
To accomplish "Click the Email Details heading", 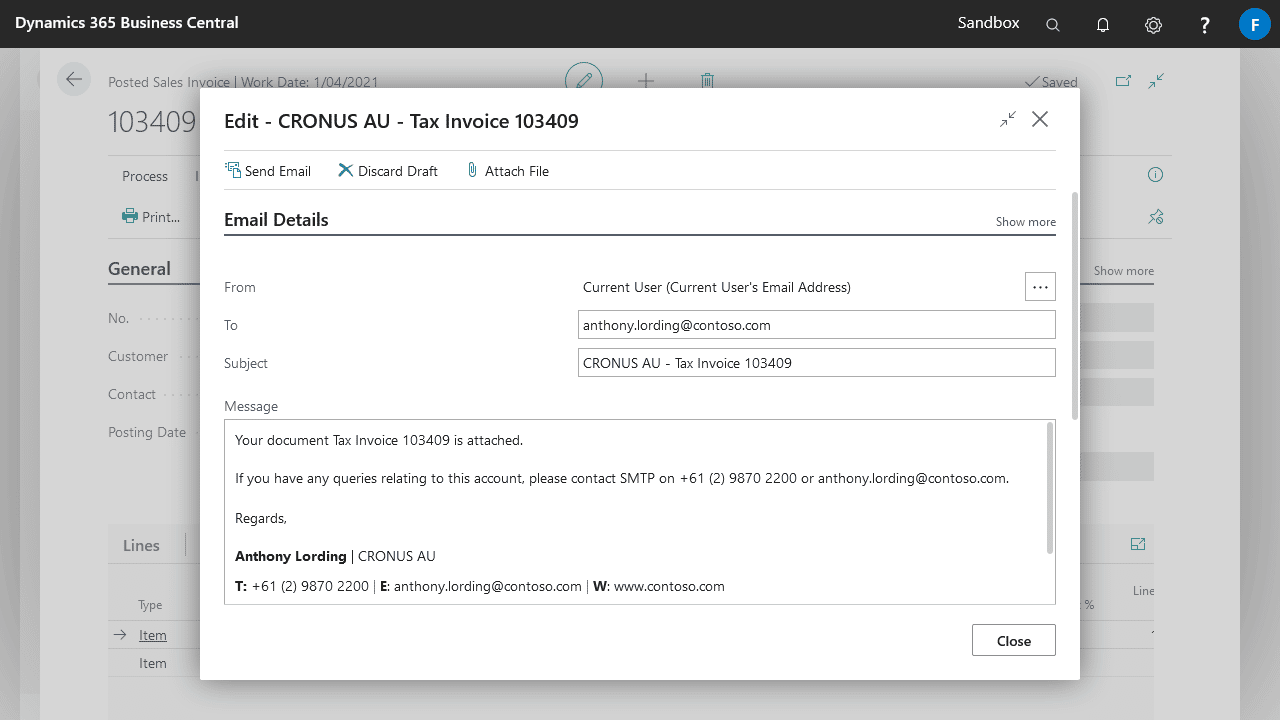I will [x=276, y=220].
